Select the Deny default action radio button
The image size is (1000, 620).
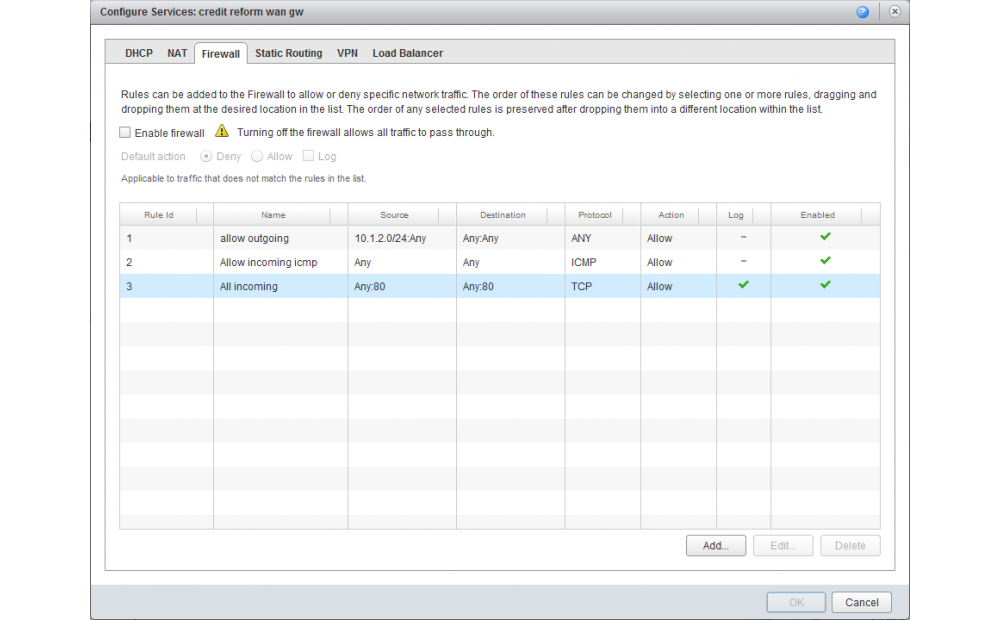(x=206, y=157)
